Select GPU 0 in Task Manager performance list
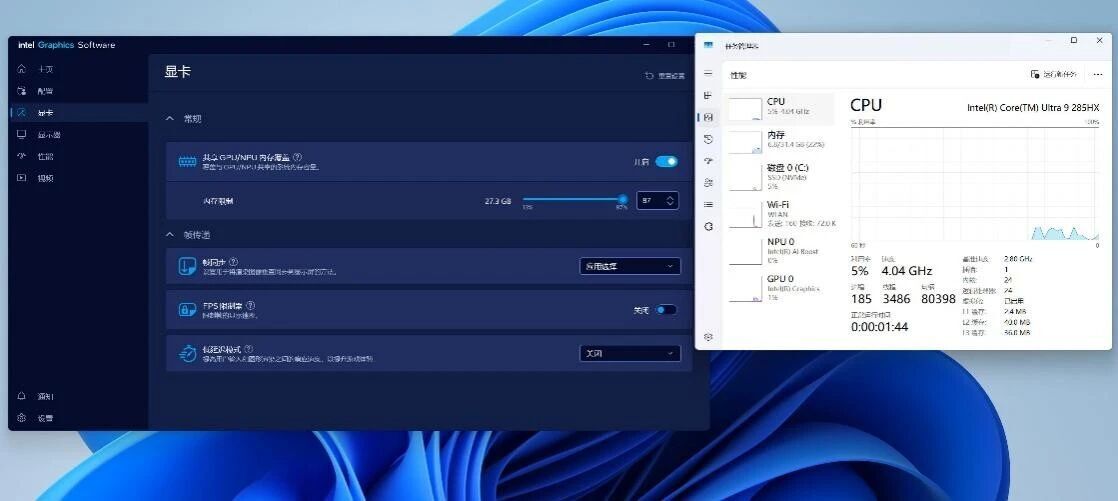Viewport: 1118px width, 501px height. tap(780, 288)
